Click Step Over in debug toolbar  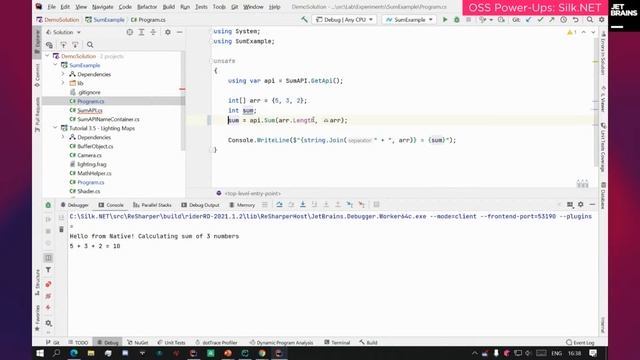click(279, 204)
